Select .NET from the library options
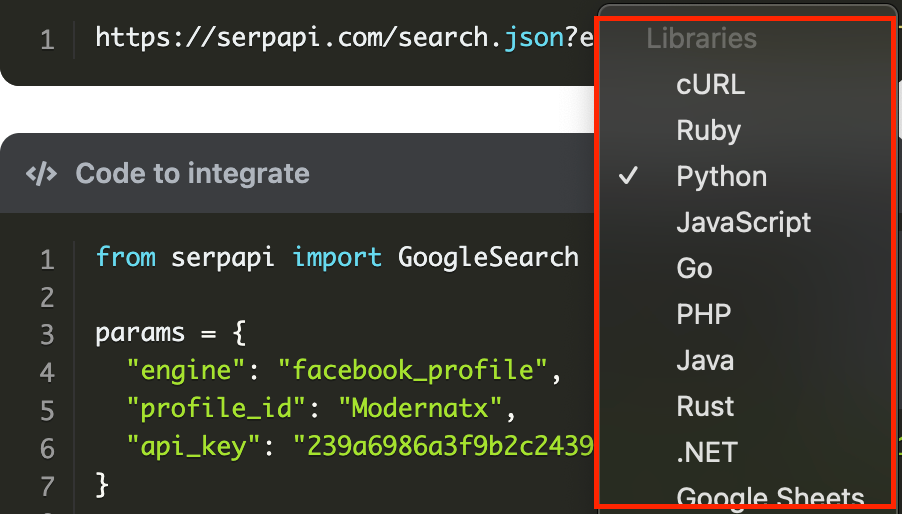The image size is (902, 514). (707, 452)
